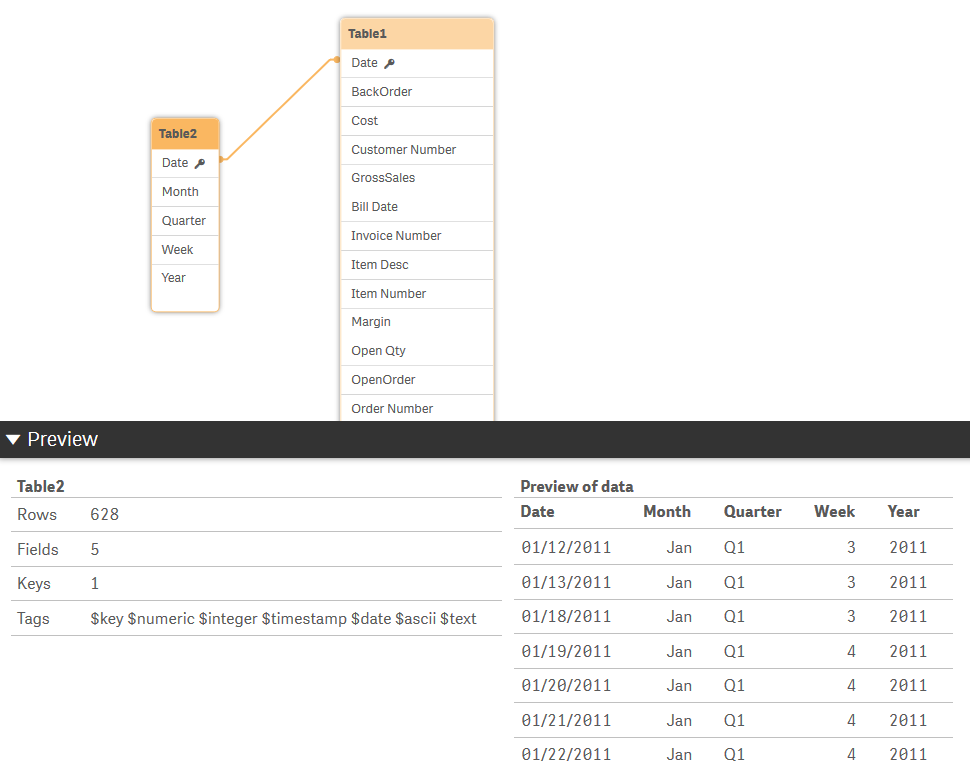Viewport: 970px width, 782px height.
Task: Select the Customer Number field
Action: tap(417, 150)
